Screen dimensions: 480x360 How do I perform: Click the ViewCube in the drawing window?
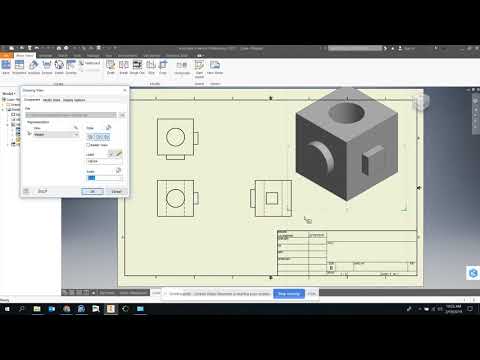421,102
